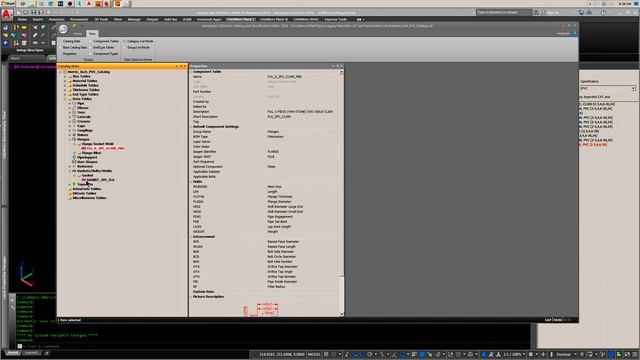Close the Properties panel
This screenshot has width=640, height=360.
click(342, 66)
